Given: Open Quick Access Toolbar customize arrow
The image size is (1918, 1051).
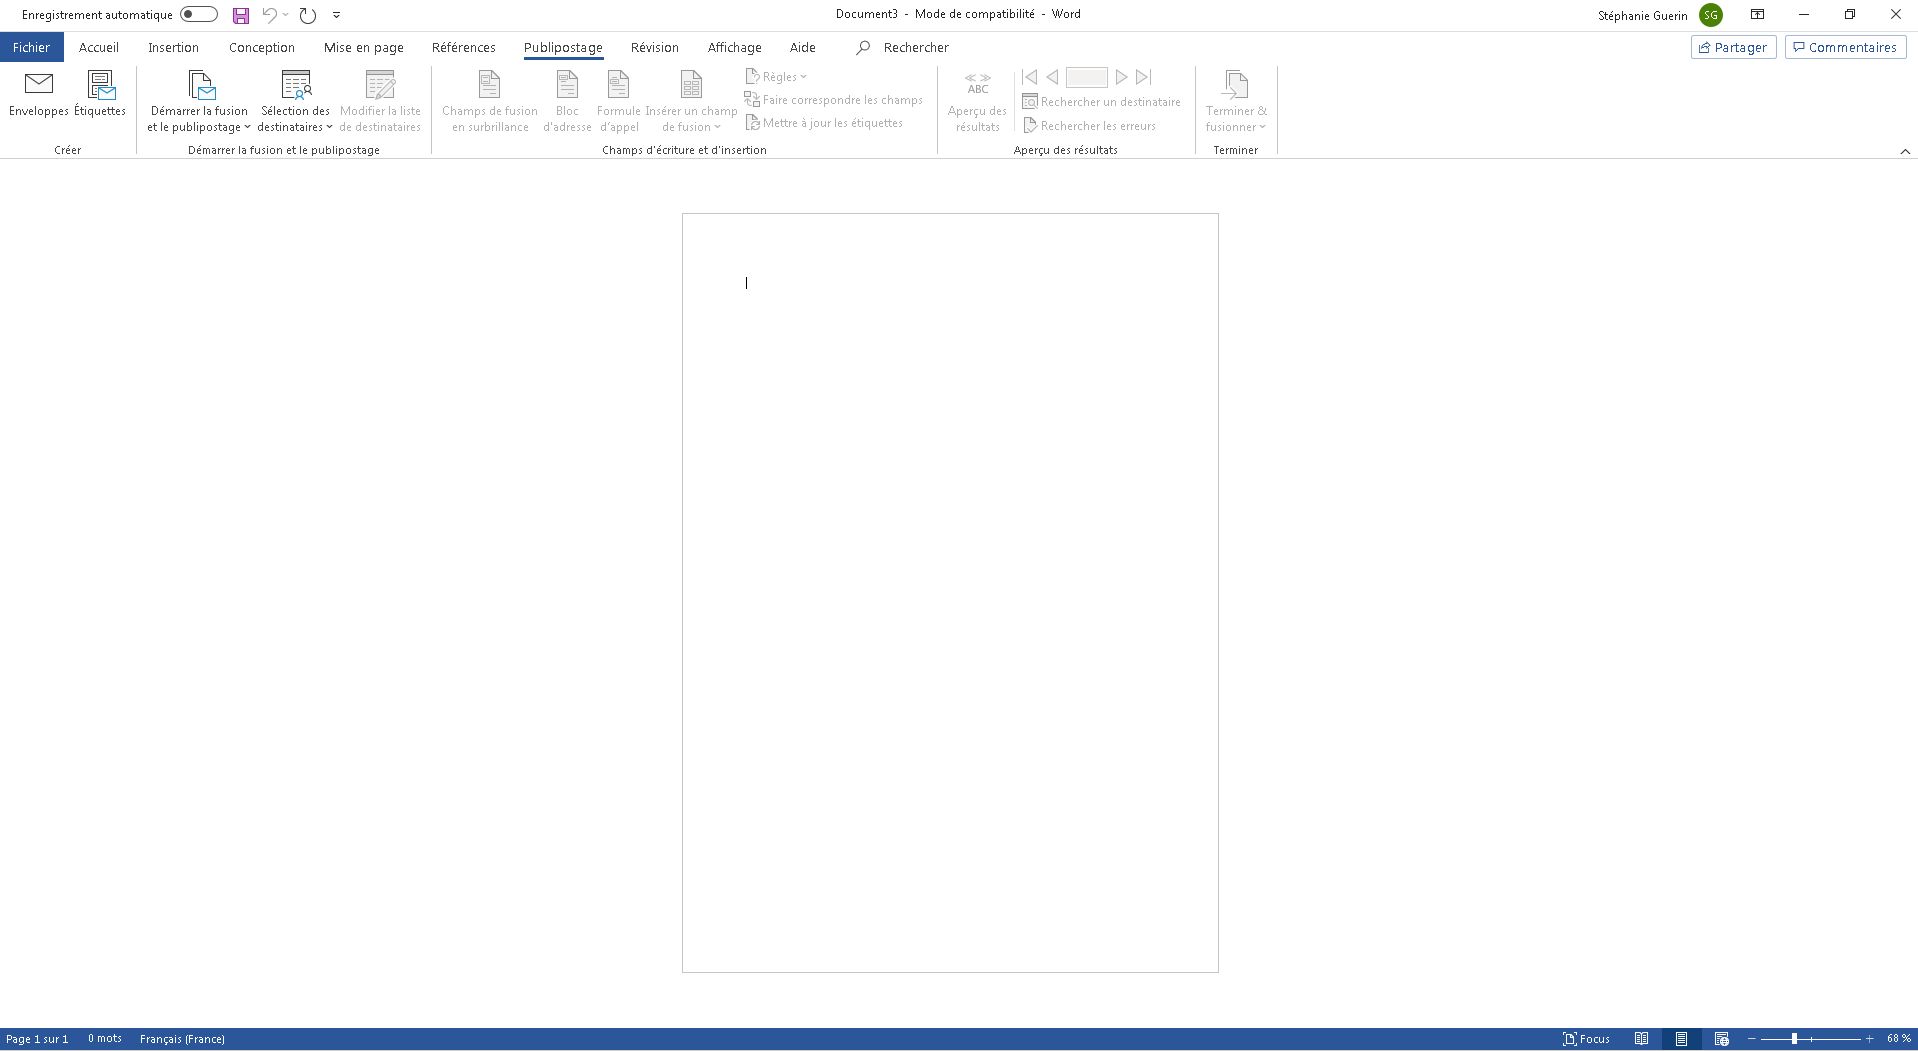Looking at the screenshot, I should pos(337,15).
